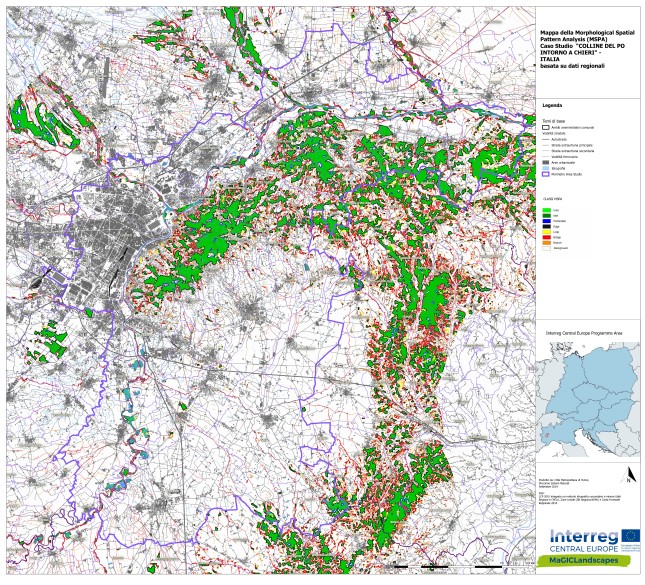The width and height of the screenshot is (645, 585).
Task: Click the 'Autostrada' legend label
Action: (559, 139)
